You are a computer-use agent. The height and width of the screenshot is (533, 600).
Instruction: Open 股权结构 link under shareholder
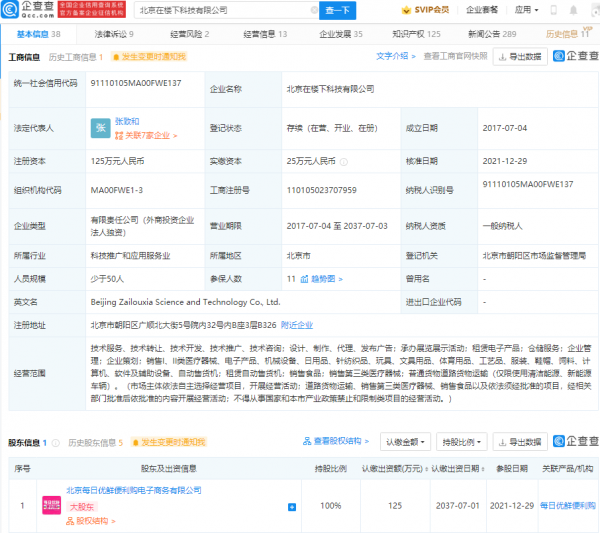pos(91,521)
